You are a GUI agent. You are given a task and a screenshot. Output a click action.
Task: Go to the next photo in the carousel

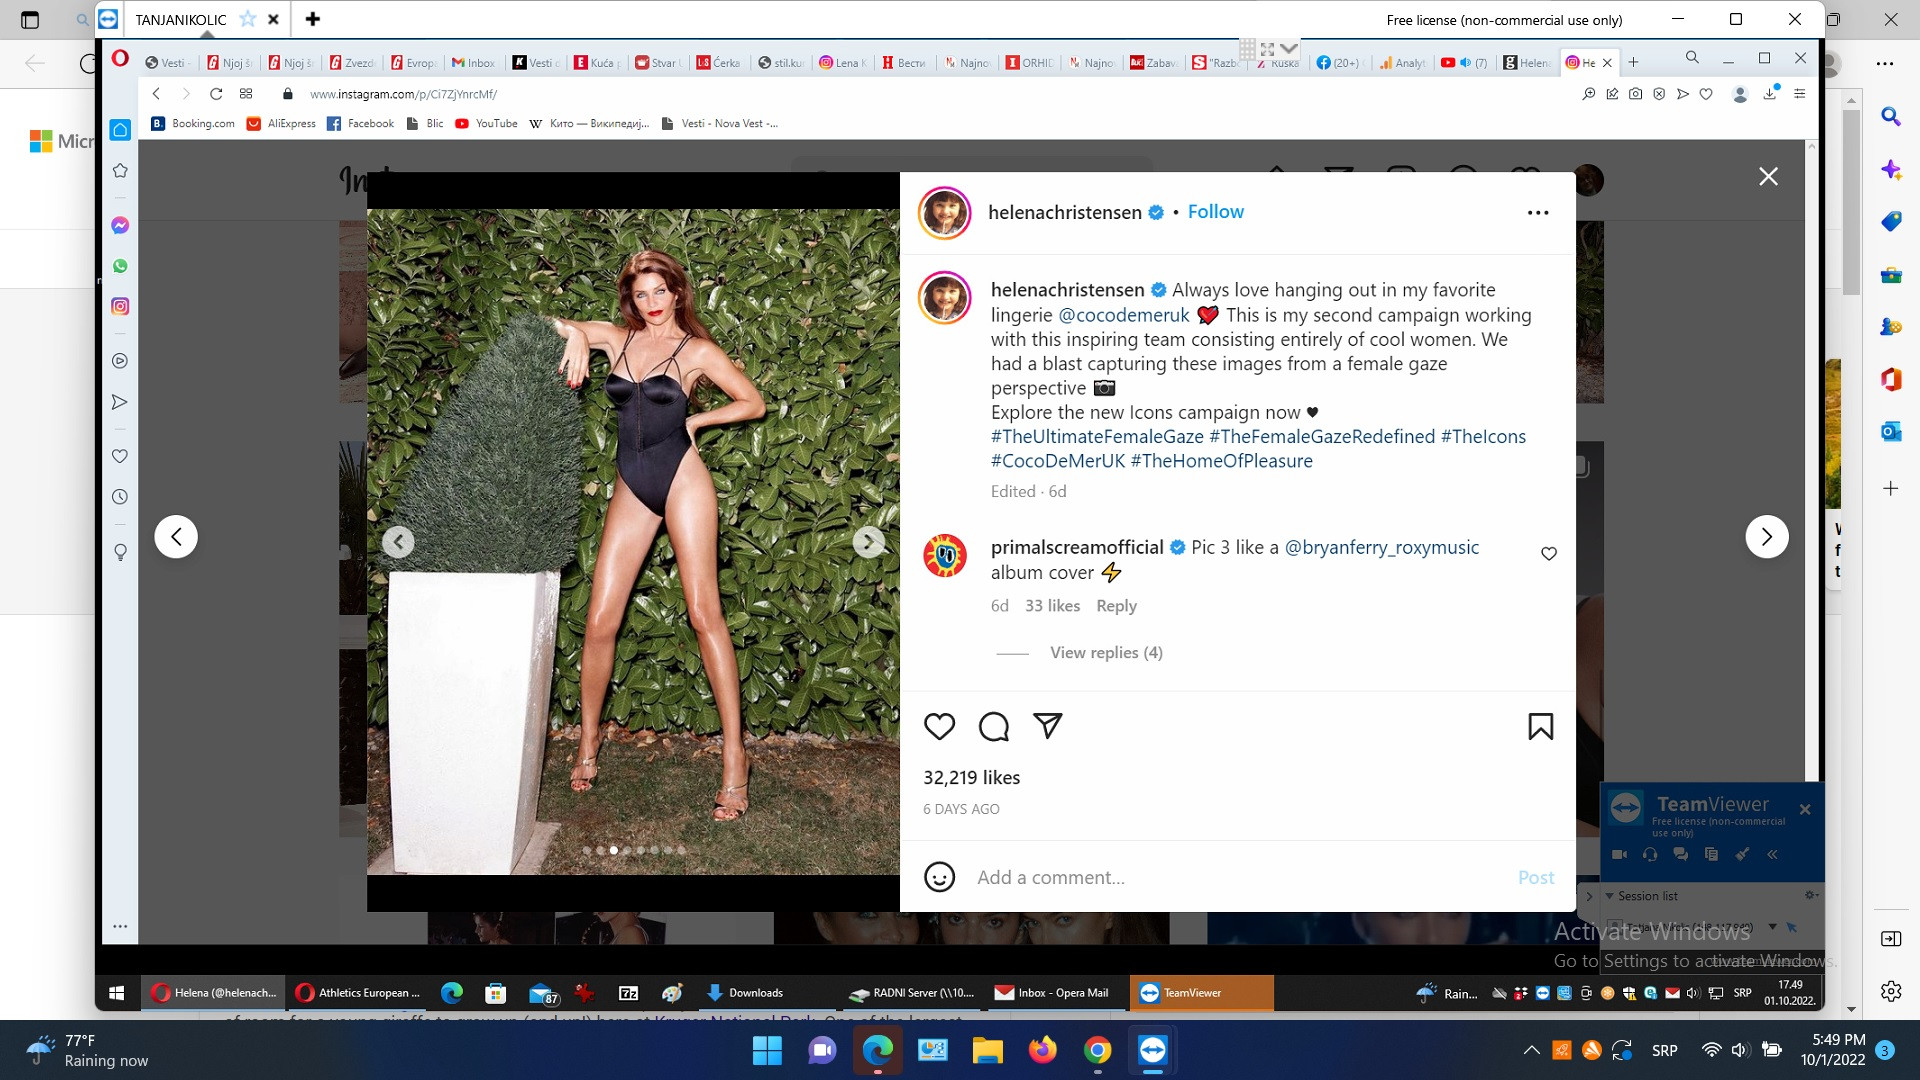coord(868,542)
